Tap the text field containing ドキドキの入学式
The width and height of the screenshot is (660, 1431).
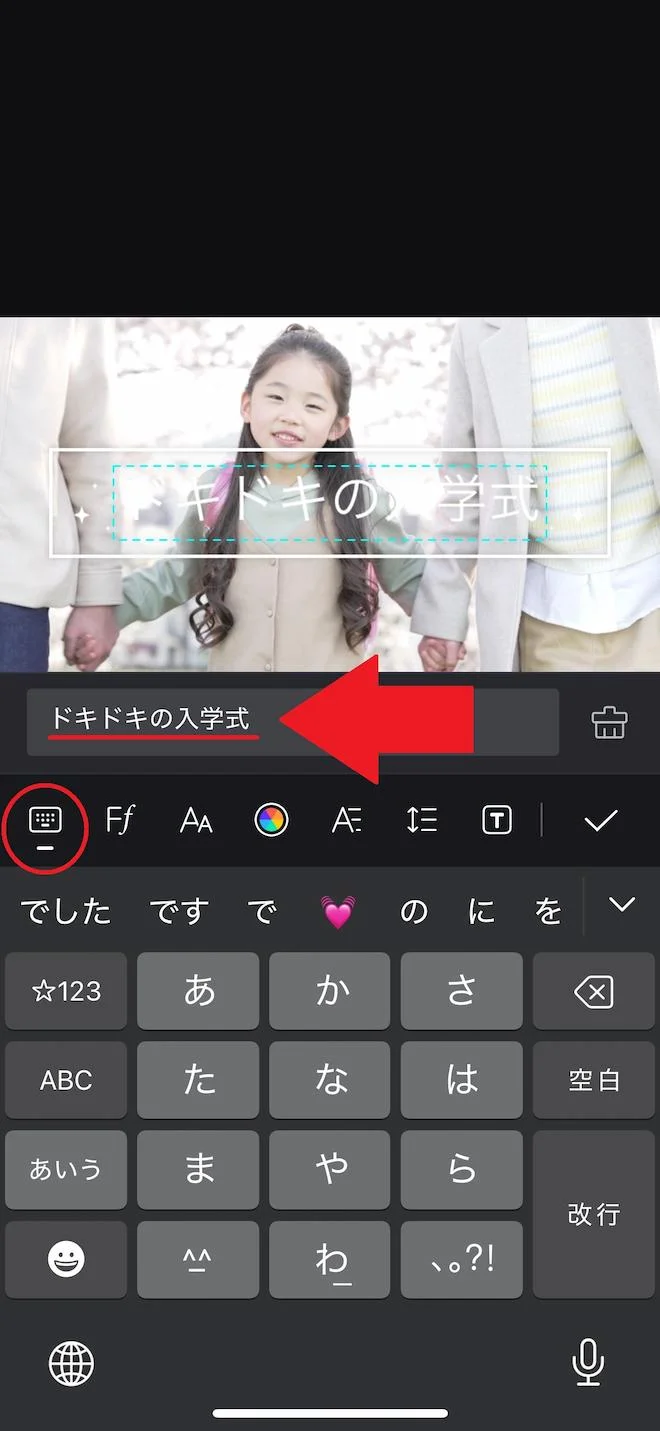[292, 721]
